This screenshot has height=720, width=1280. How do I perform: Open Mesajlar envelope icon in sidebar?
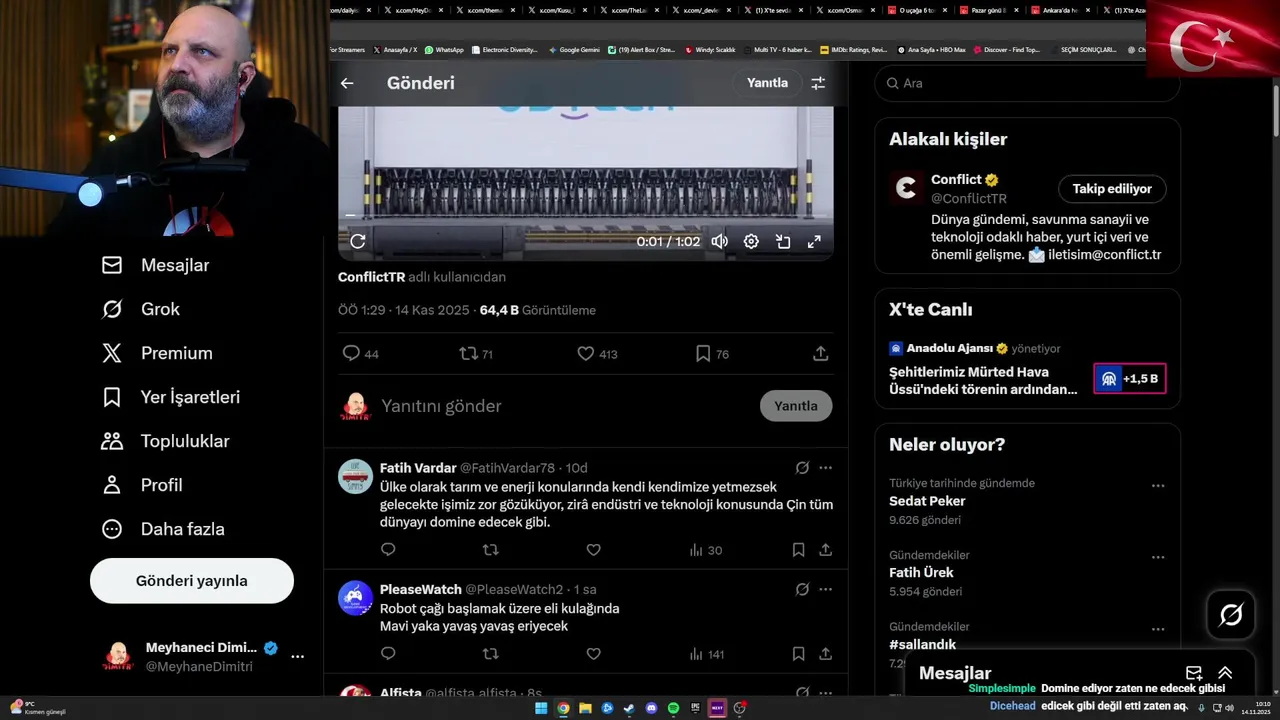(112, 265)
